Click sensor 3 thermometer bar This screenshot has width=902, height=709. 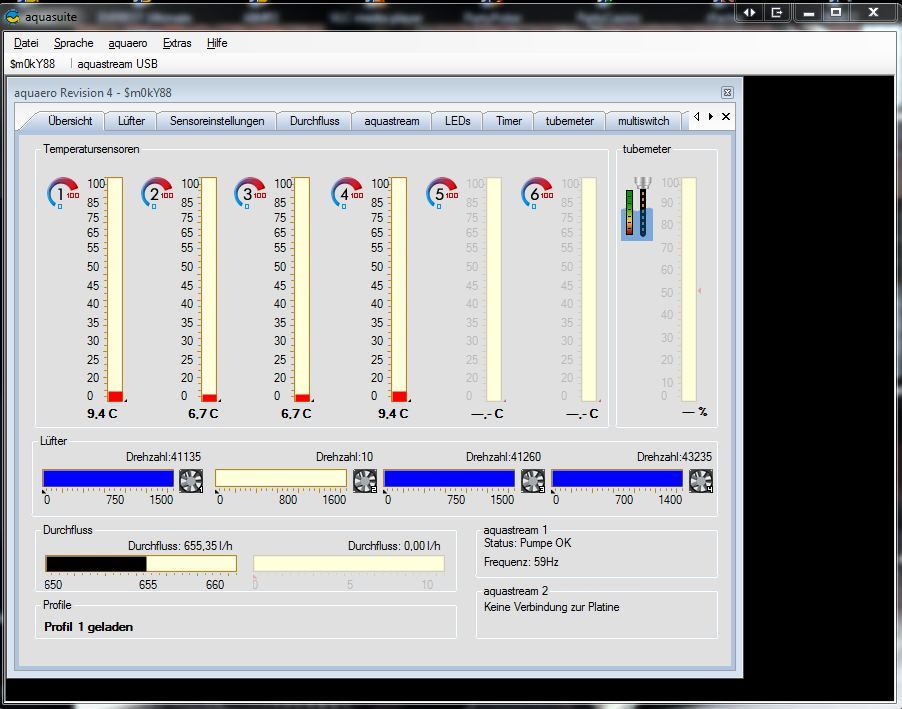[x=302, y=289]
